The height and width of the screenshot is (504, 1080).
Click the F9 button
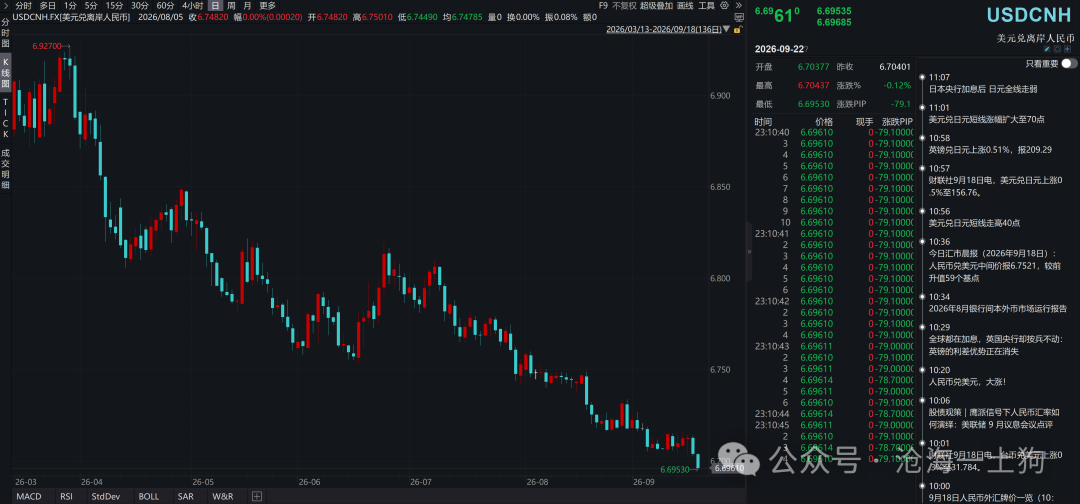(603, 5)
